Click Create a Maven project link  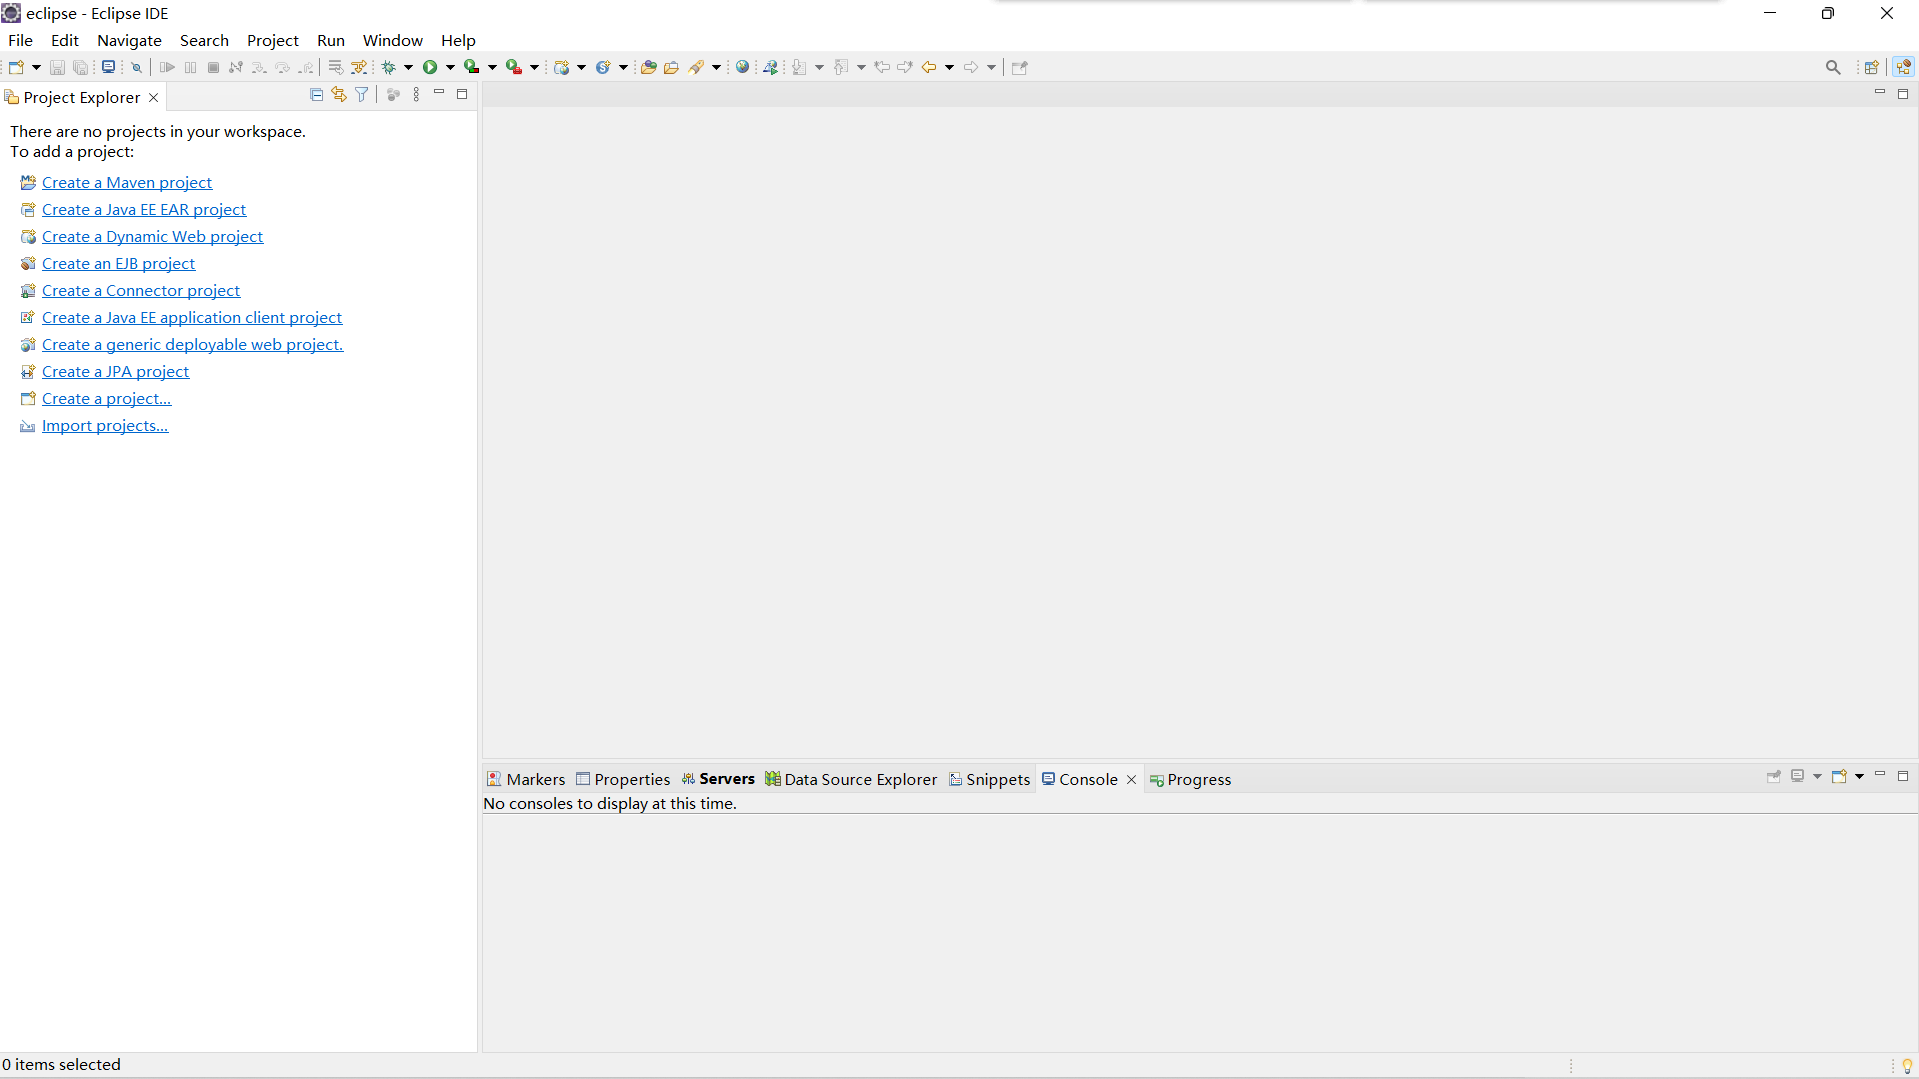[x=127, y=182]
